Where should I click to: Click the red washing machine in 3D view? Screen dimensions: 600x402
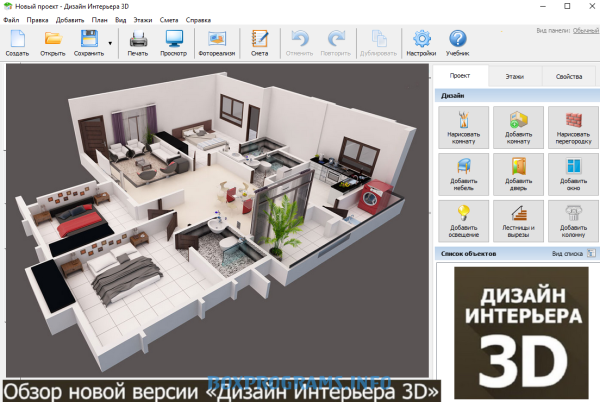374,197
